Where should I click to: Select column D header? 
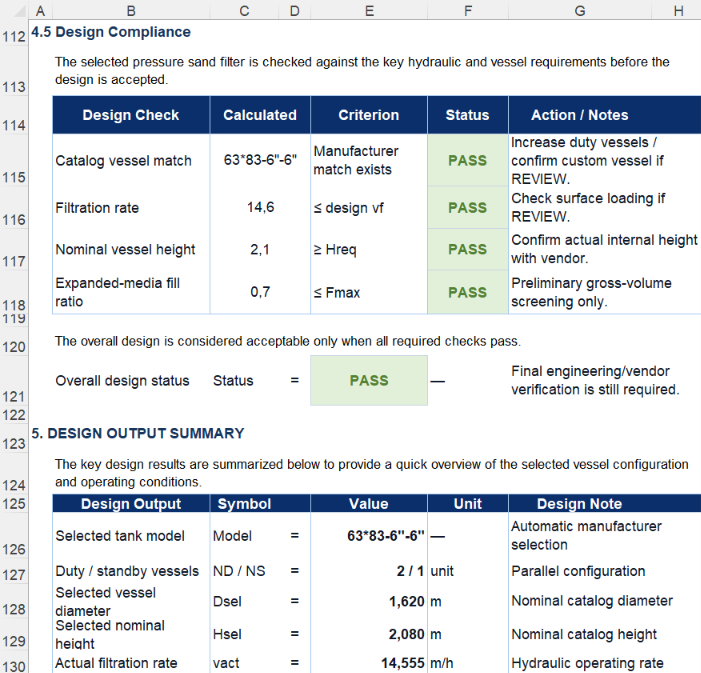(294, 10)
